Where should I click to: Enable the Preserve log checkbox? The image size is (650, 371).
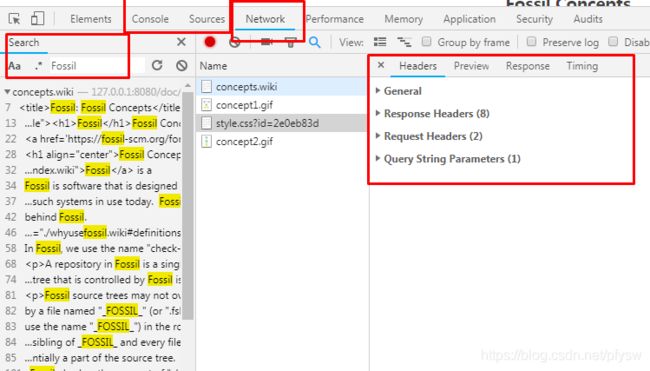[x=531, y=42]
